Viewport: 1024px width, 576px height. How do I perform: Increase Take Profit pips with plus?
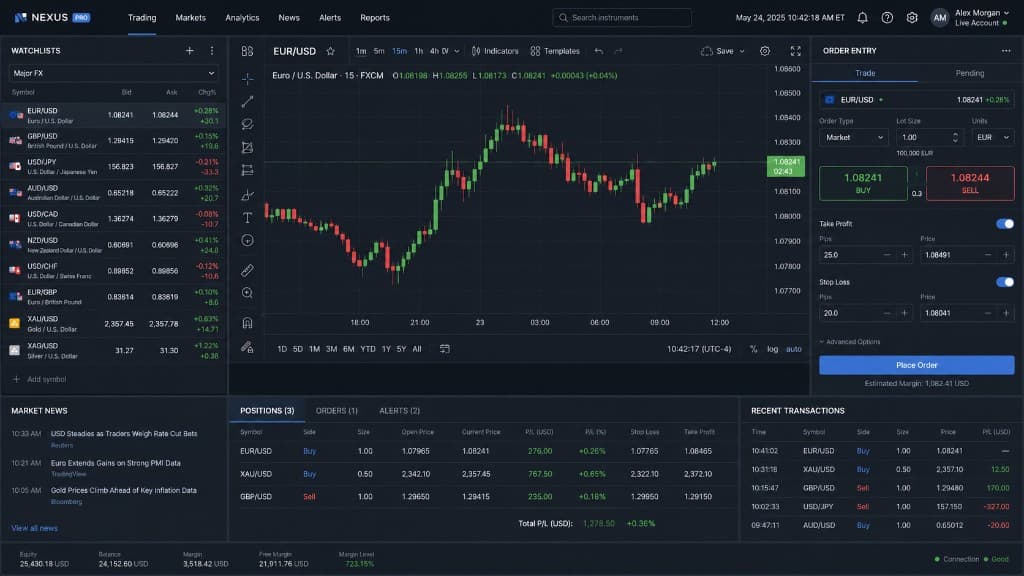(x=904, y=255)
